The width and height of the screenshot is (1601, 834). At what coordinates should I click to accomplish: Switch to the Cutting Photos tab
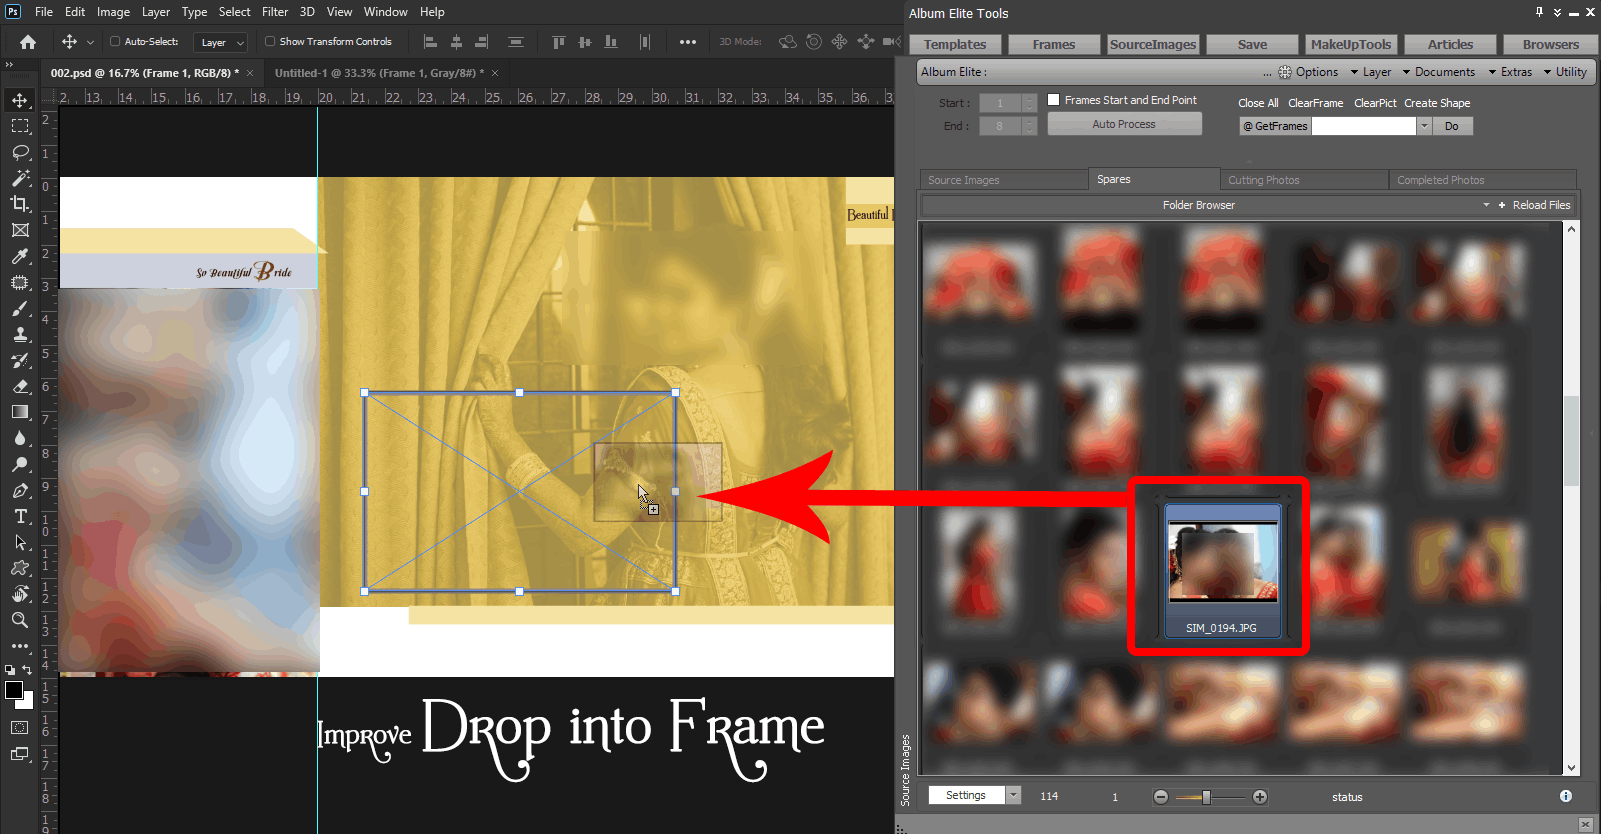tap(1264, 180)
